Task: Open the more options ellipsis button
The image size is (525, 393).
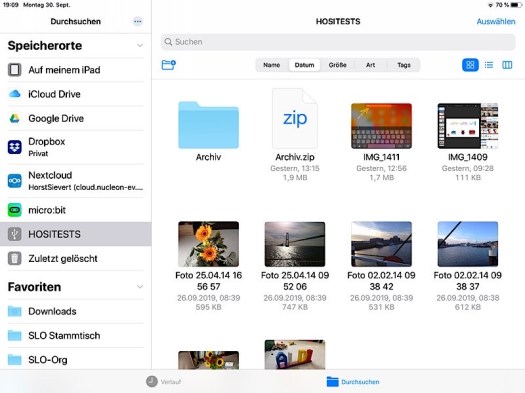Action: pyautogui.click(x=138, y=21)
